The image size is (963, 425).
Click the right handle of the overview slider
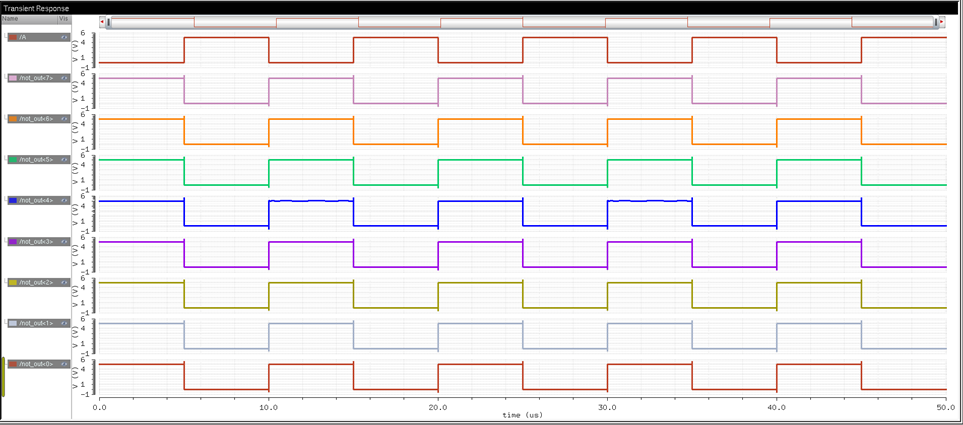[936, 23]
